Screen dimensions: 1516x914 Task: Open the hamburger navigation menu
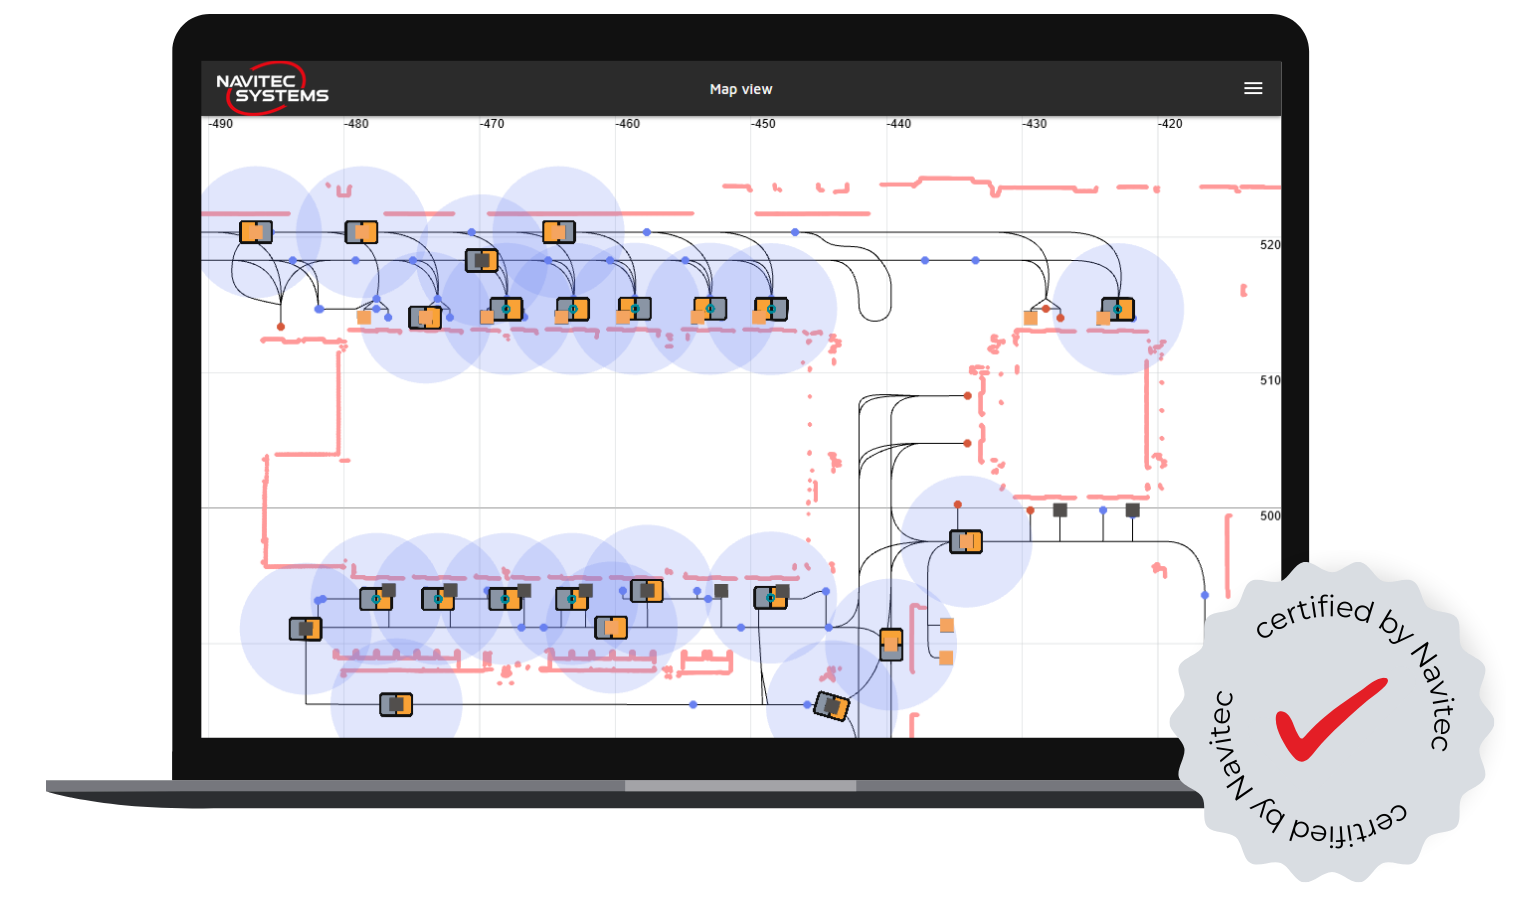tap(1253, 88)
